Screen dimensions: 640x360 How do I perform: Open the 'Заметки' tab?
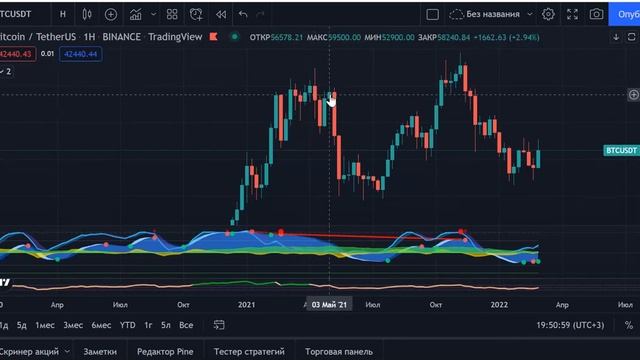click(x=100, y=351)
